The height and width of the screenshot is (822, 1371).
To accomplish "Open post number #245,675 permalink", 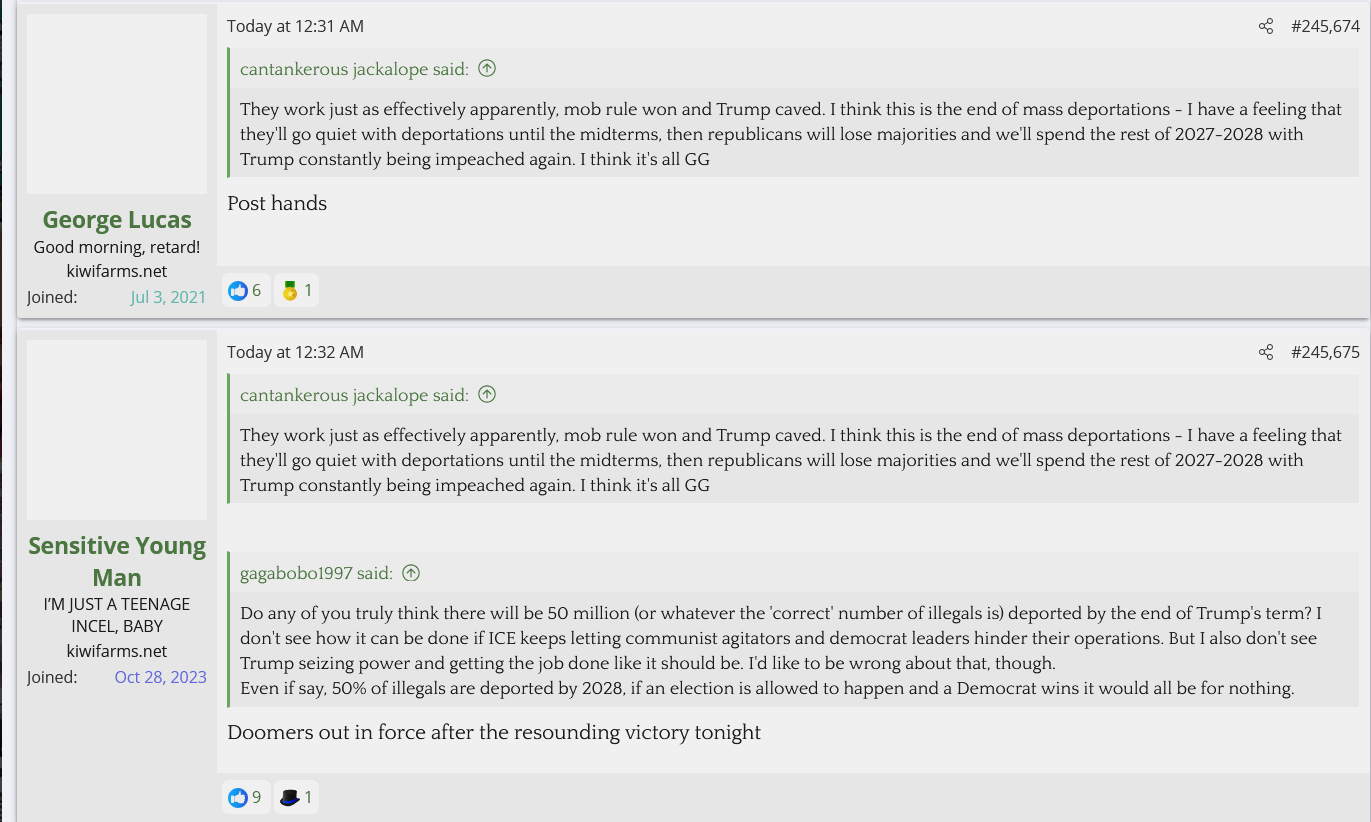I will click(1325, 352).
